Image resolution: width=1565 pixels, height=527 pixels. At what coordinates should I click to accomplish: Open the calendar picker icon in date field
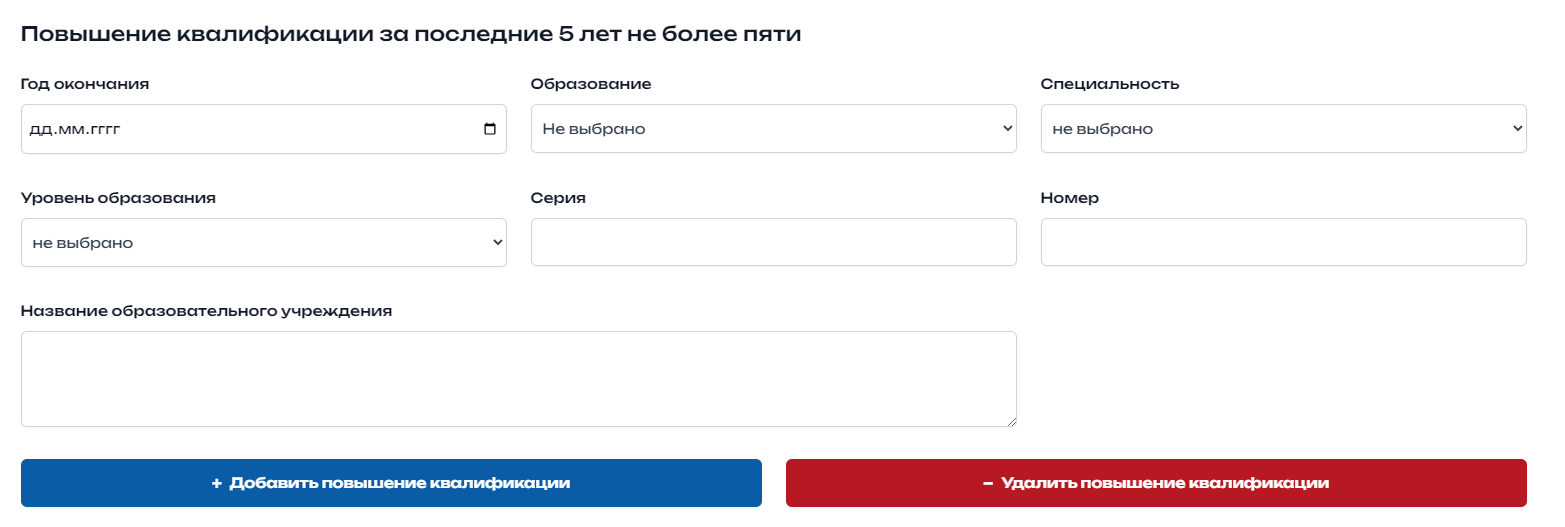tap(490, 129)
